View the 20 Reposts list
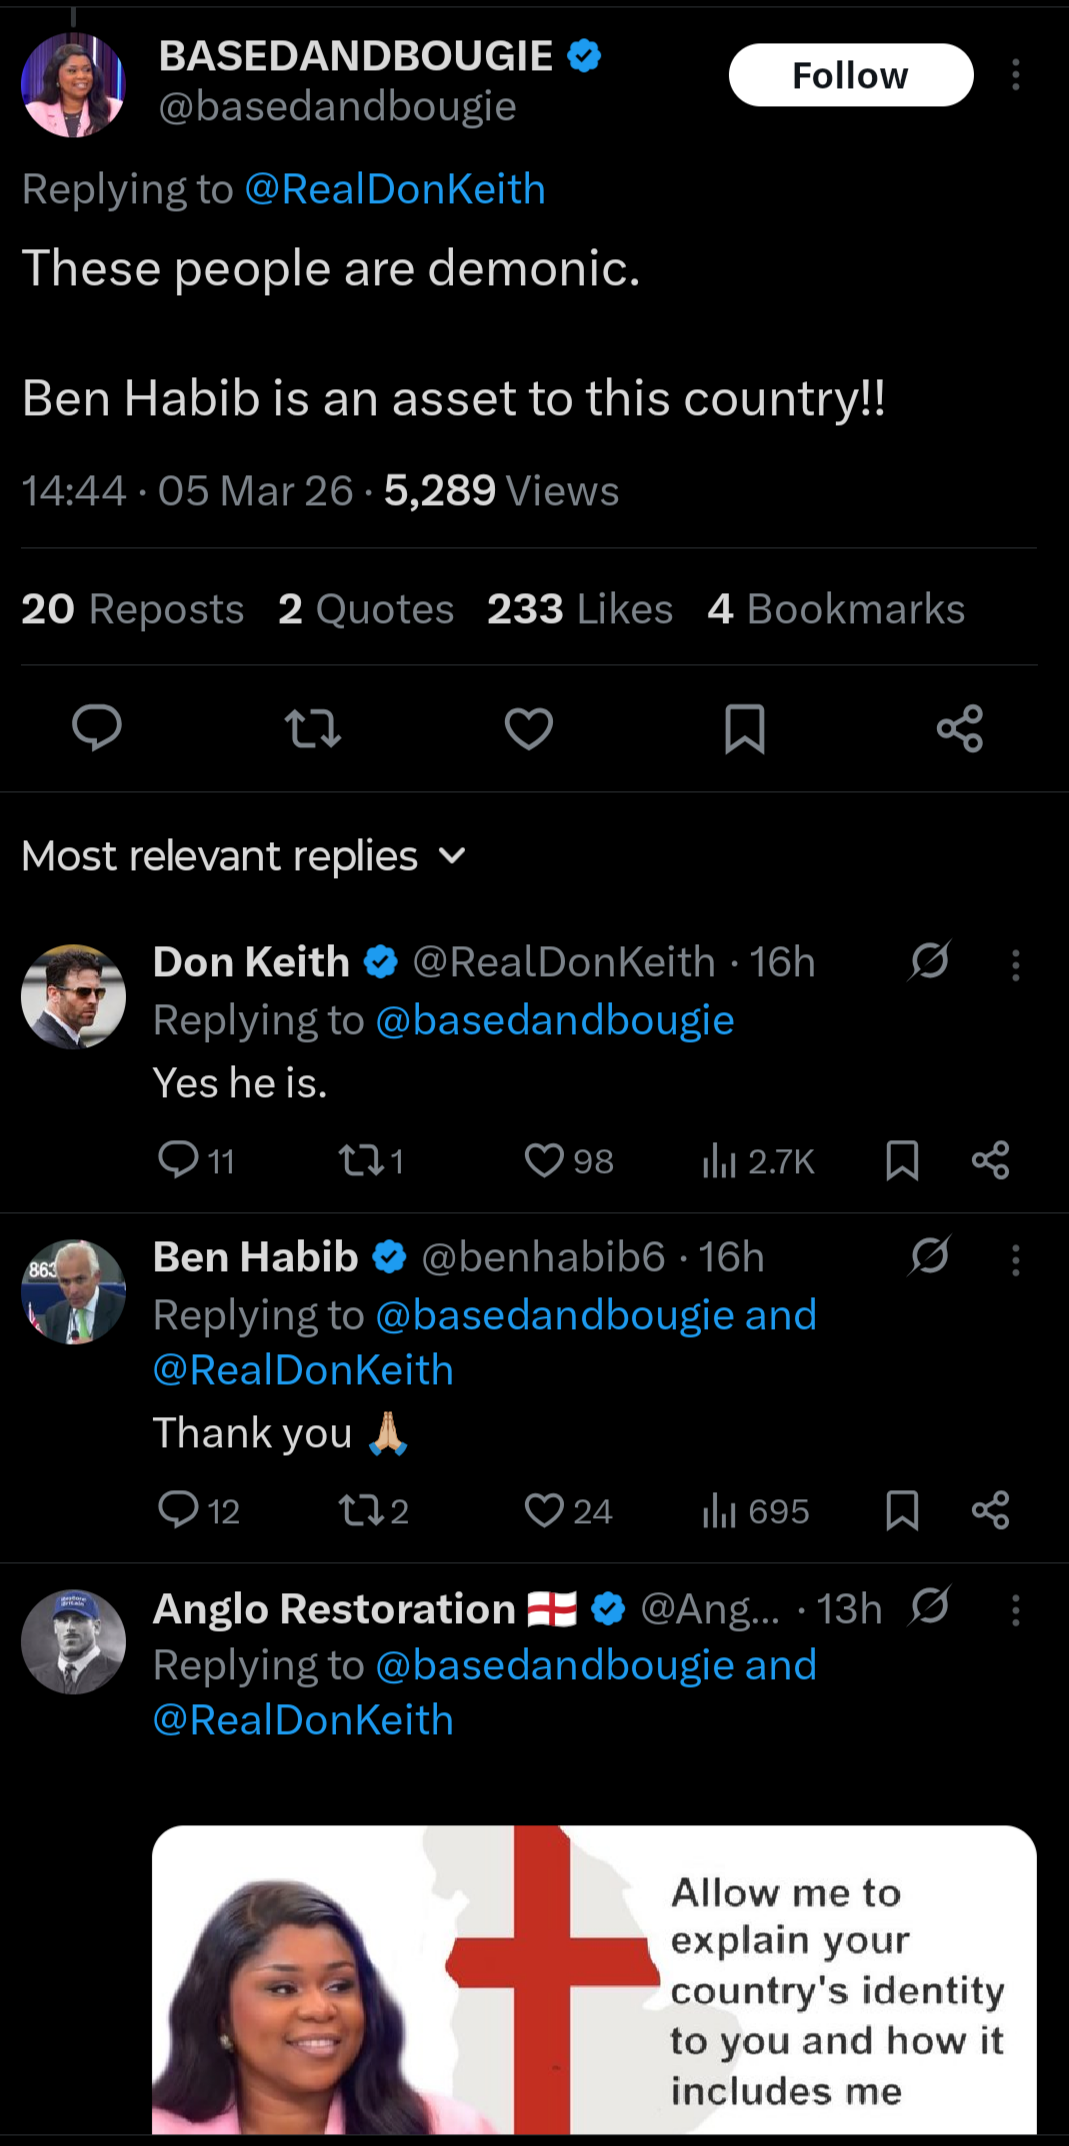The image size is (1069, 2146). click(133, 609)
